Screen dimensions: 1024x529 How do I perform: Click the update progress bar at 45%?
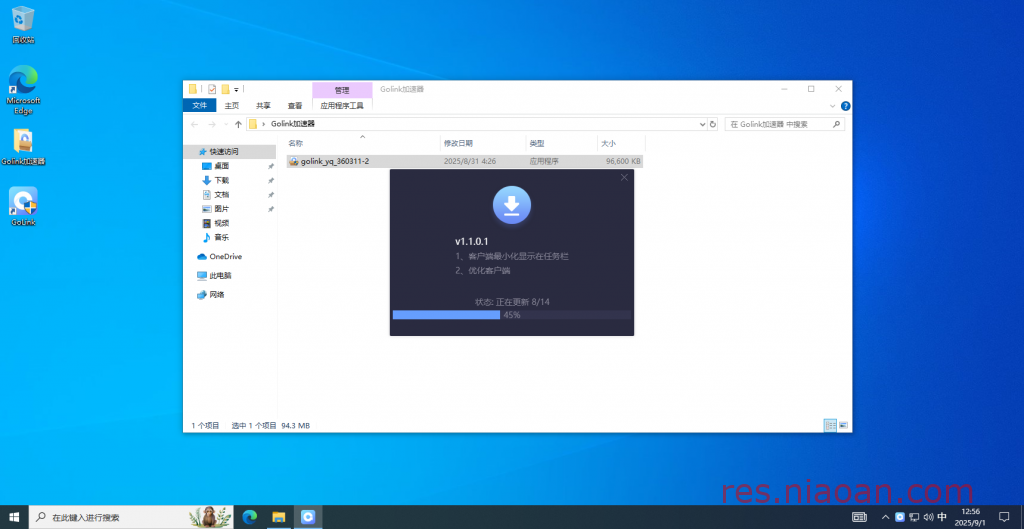pos(511,315)
